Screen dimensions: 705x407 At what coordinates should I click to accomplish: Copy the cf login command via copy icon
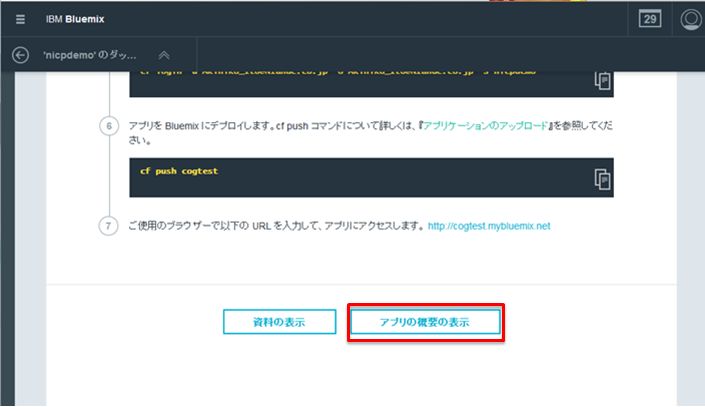coord(601,81)
